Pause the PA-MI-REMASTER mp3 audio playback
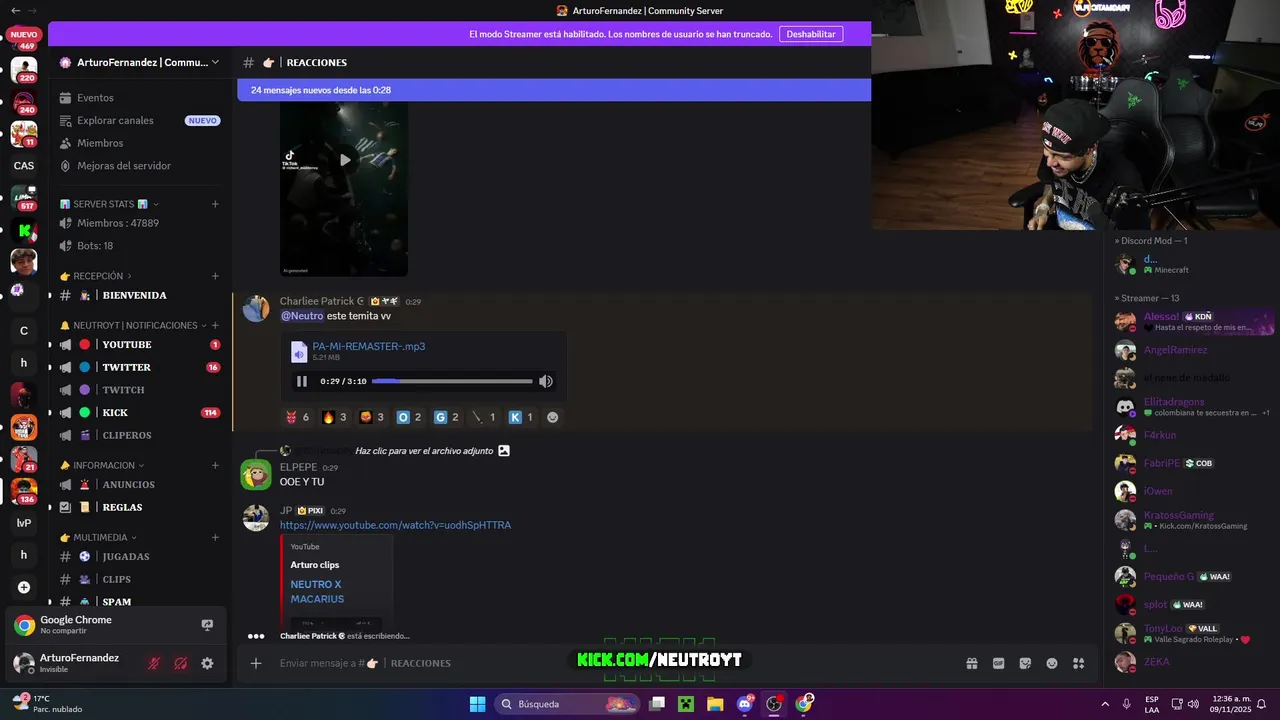1280x720 pixels. [x=302, y=381]
